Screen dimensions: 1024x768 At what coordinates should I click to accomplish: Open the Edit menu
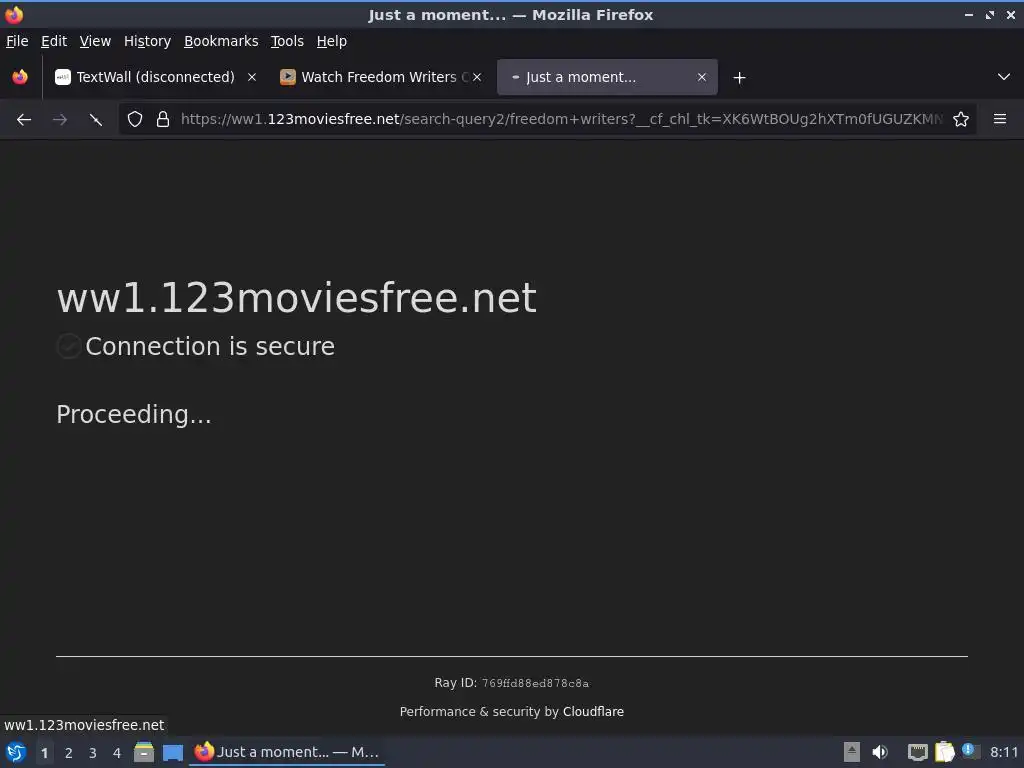[54, 41]
